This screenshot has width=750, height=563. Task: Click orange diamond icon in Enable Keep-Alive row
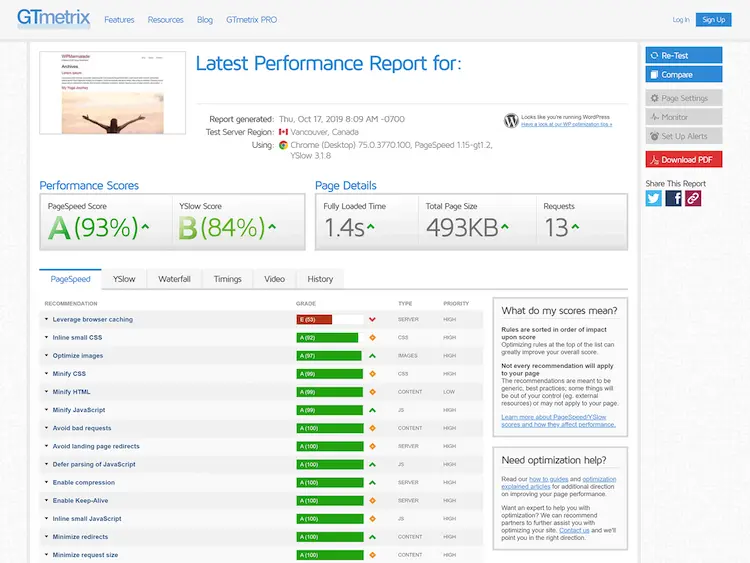click(x=372, y=501)
